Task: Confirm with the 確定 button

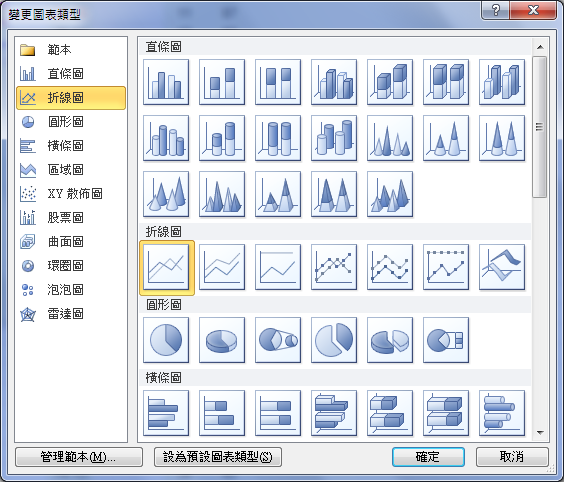Action: pos(428,457)
